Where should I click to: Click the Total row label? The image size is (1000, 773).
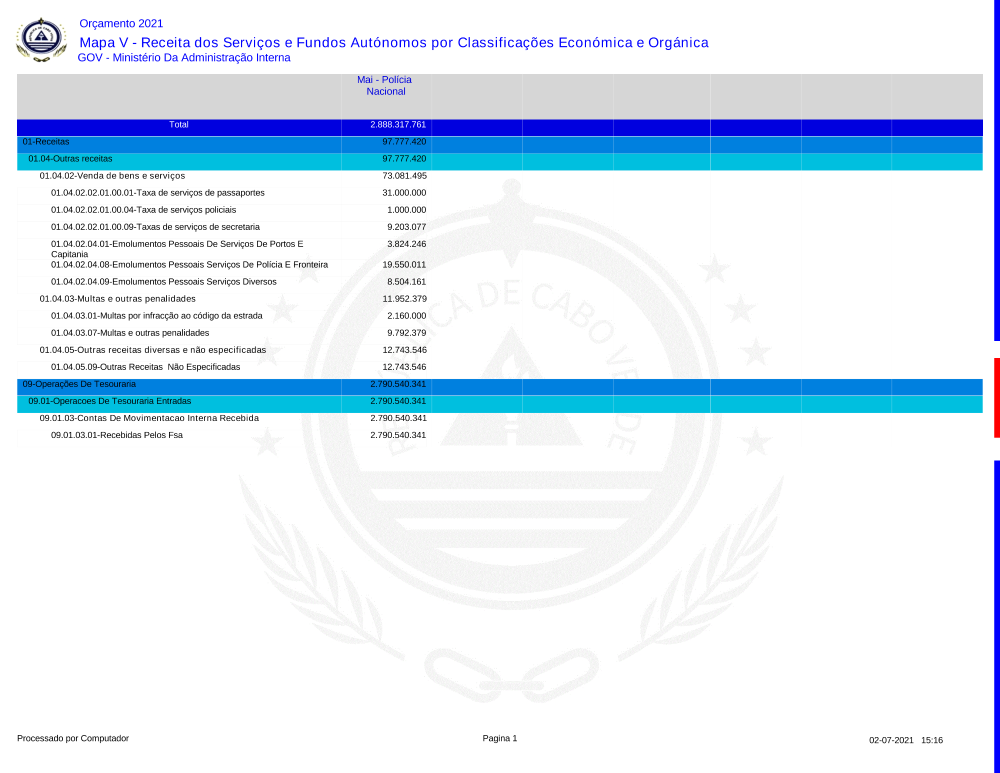tap(179, 125)
